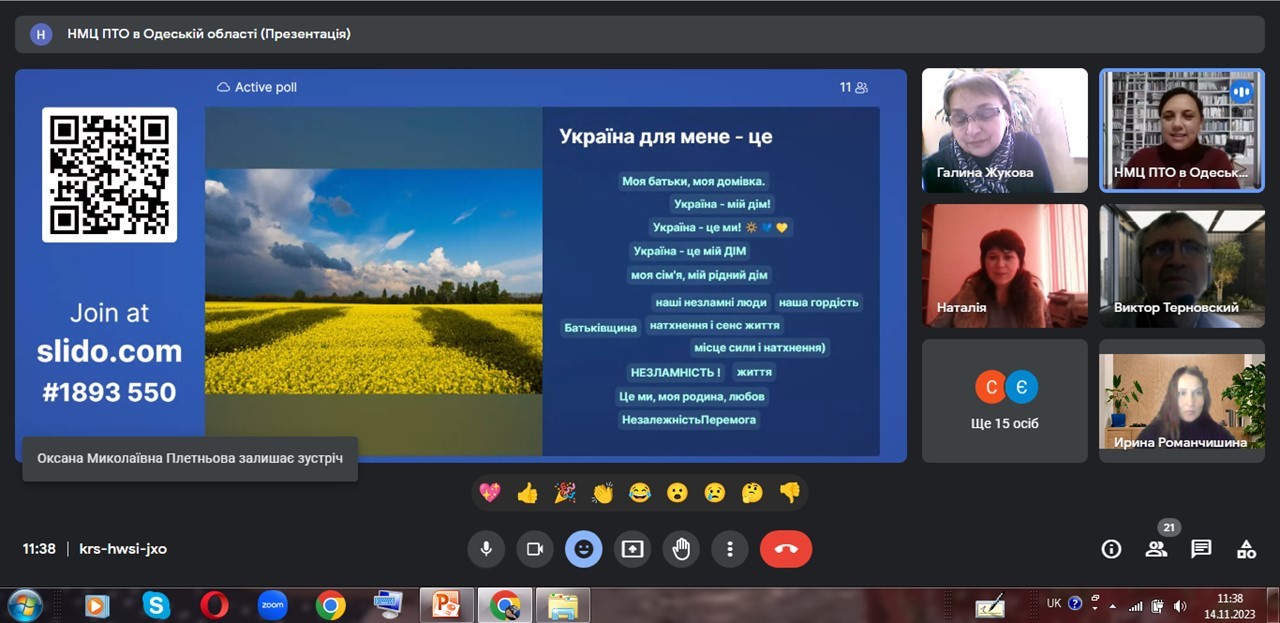Leave the call with red button
1280x623 pixels.
pos(785,549)
